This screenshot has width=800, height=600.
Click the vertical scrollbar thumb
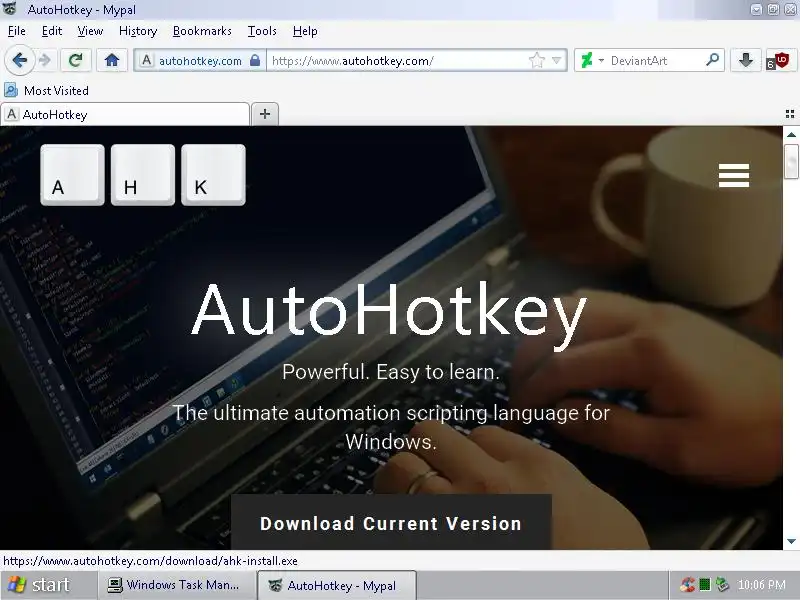(791, 161)
